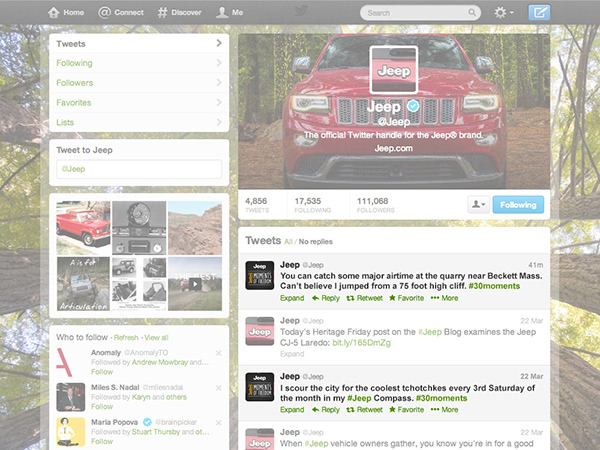Dismiss the Maria Popova suggestion
Viewport: 600px width, 450px height.
pos(218,422)
